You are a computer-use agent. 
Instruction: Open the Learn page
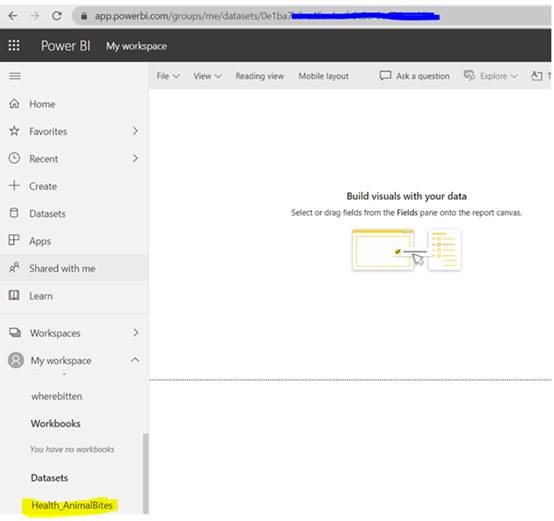coord(41,296)
